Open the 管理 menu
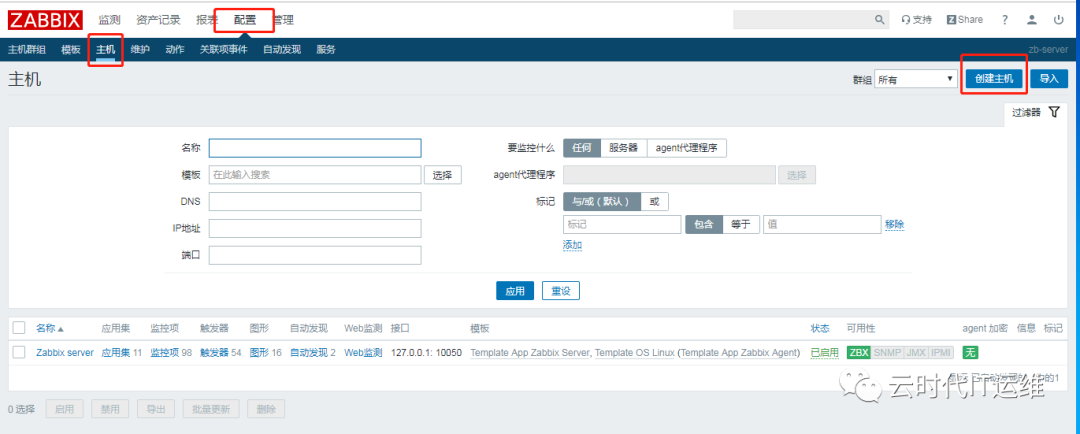This screenshot has height=434, width=1080. click(x=282, y=20)
